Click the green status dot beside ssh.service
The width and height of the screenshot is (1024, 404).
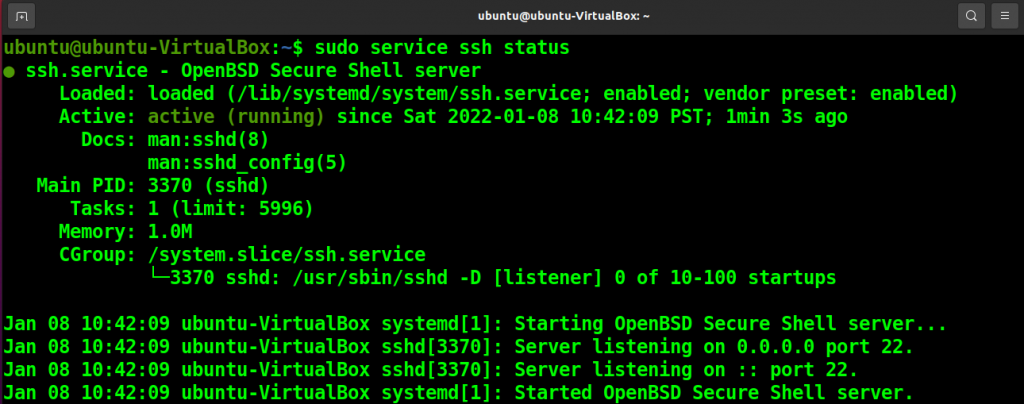click(x=9, y=71)
